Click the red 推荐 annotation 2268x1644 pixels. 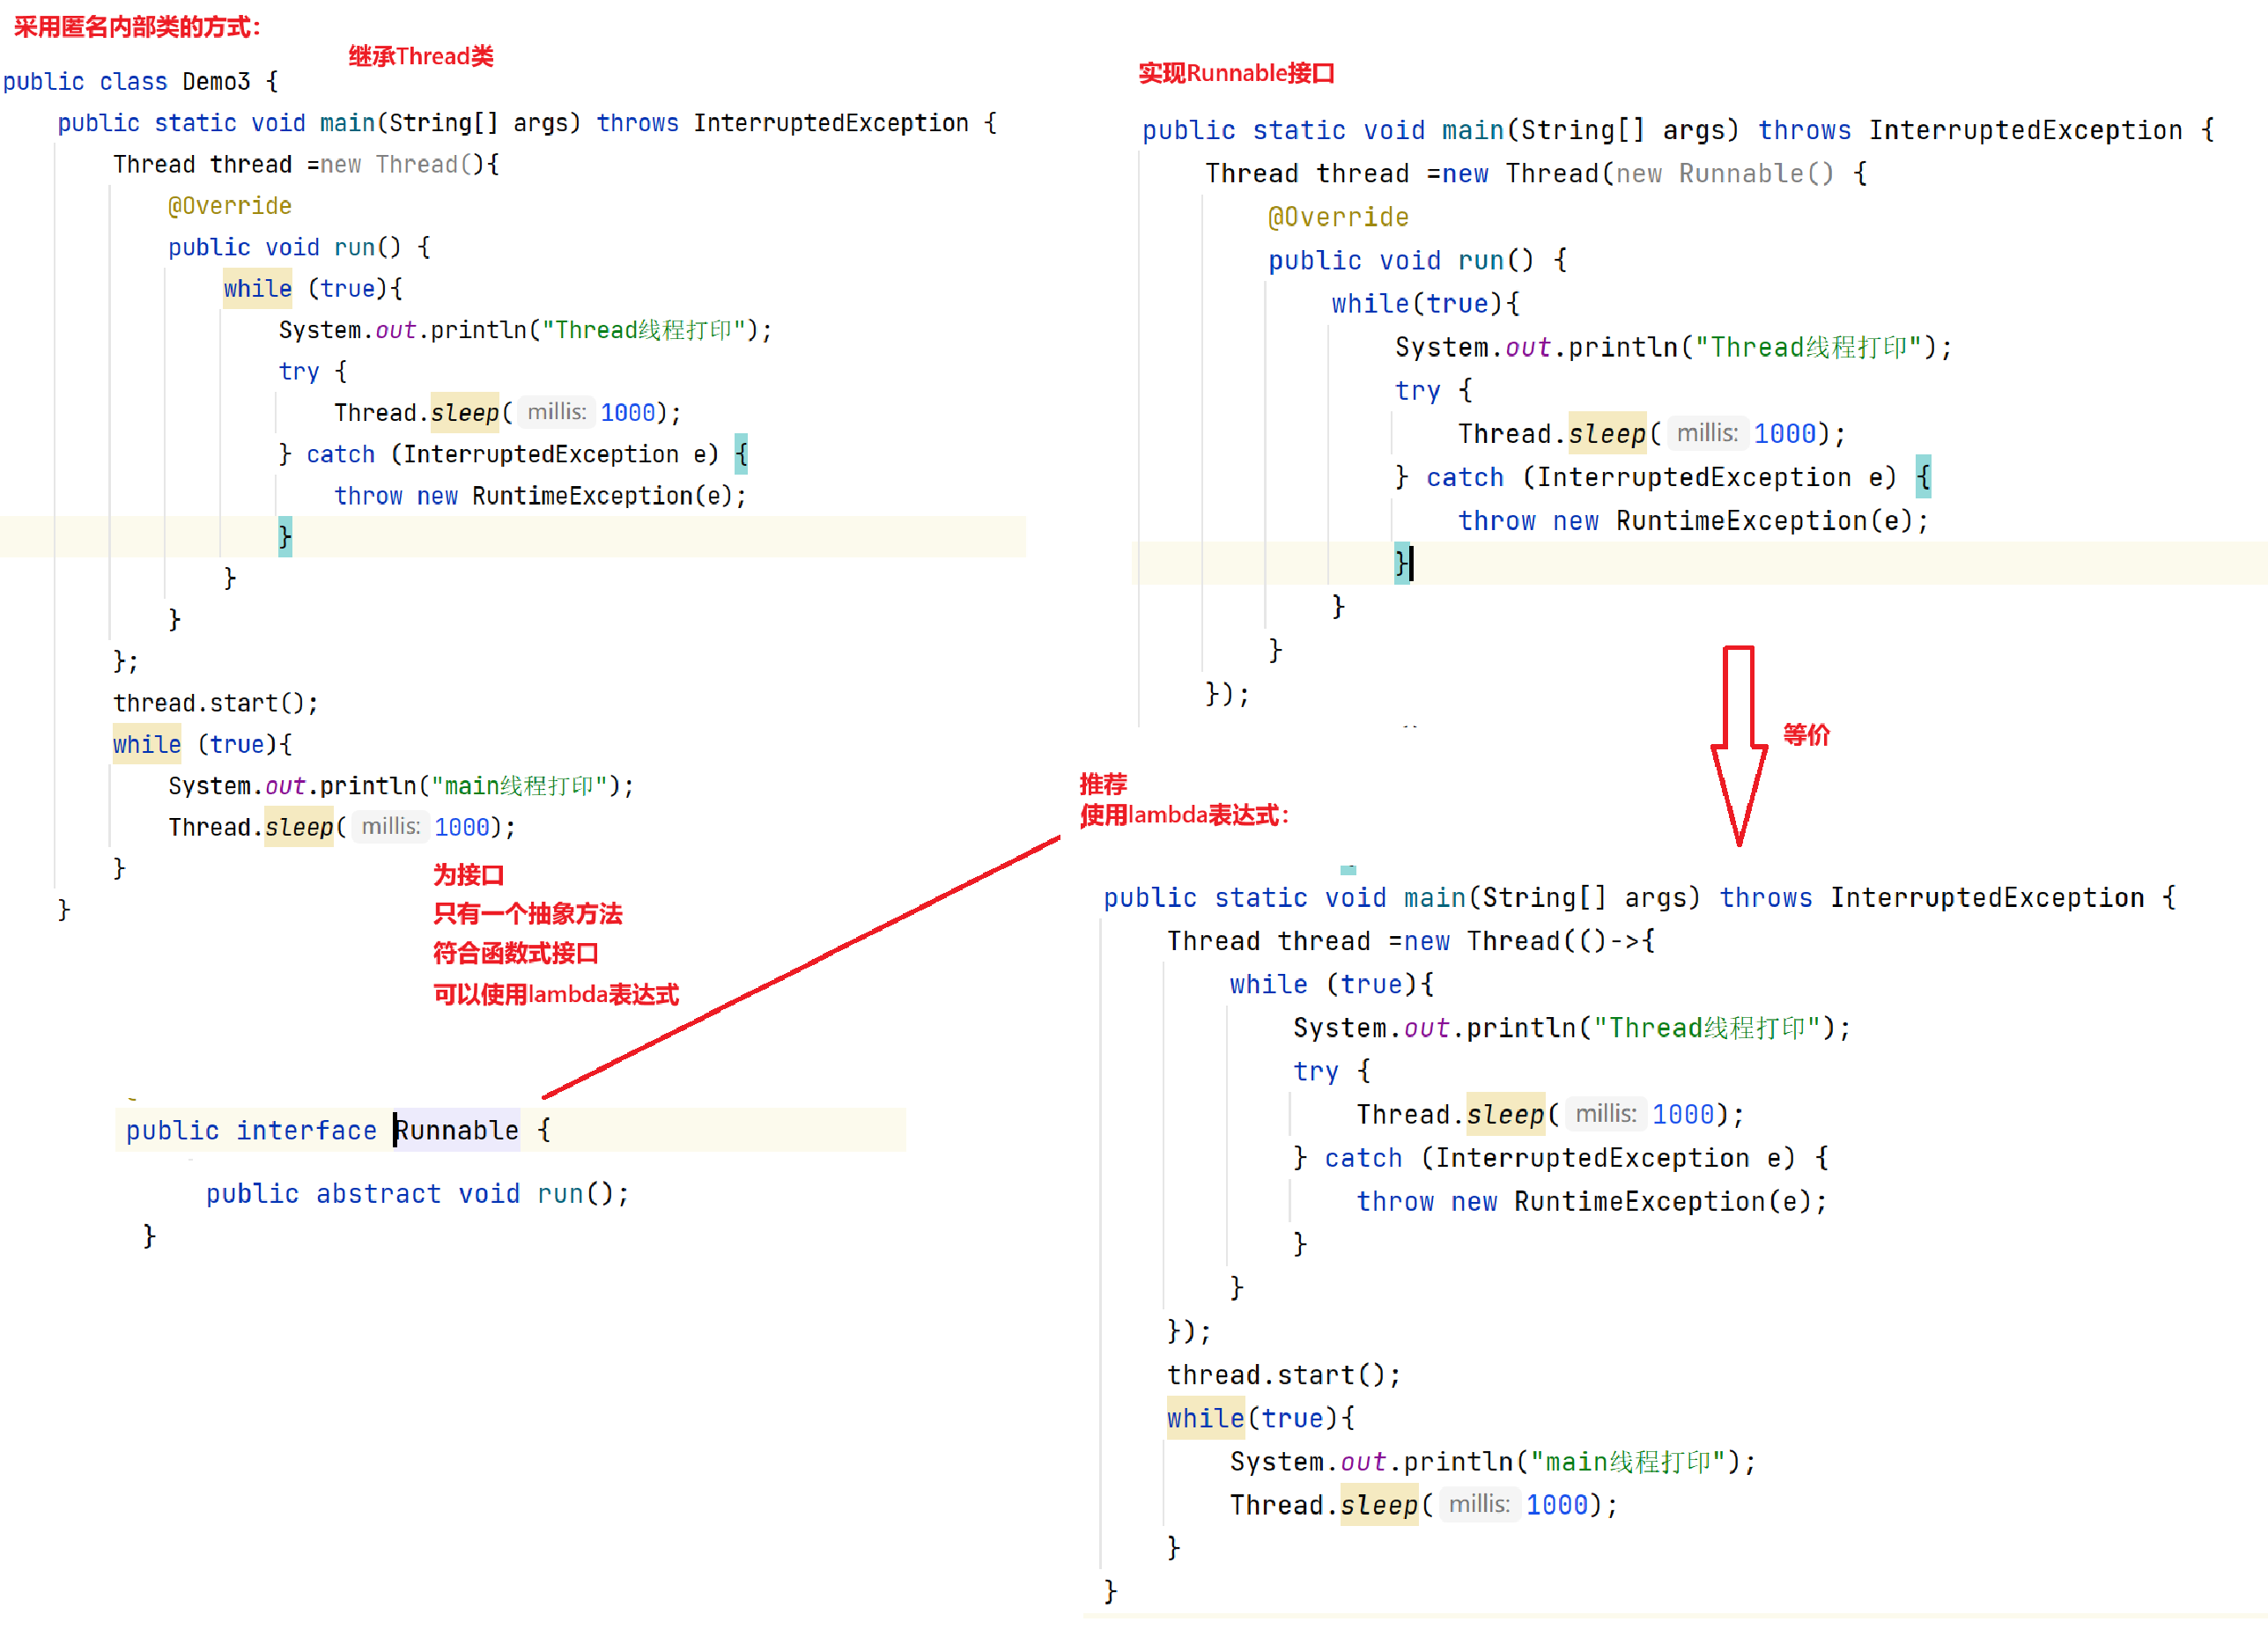pos(1102,783)
